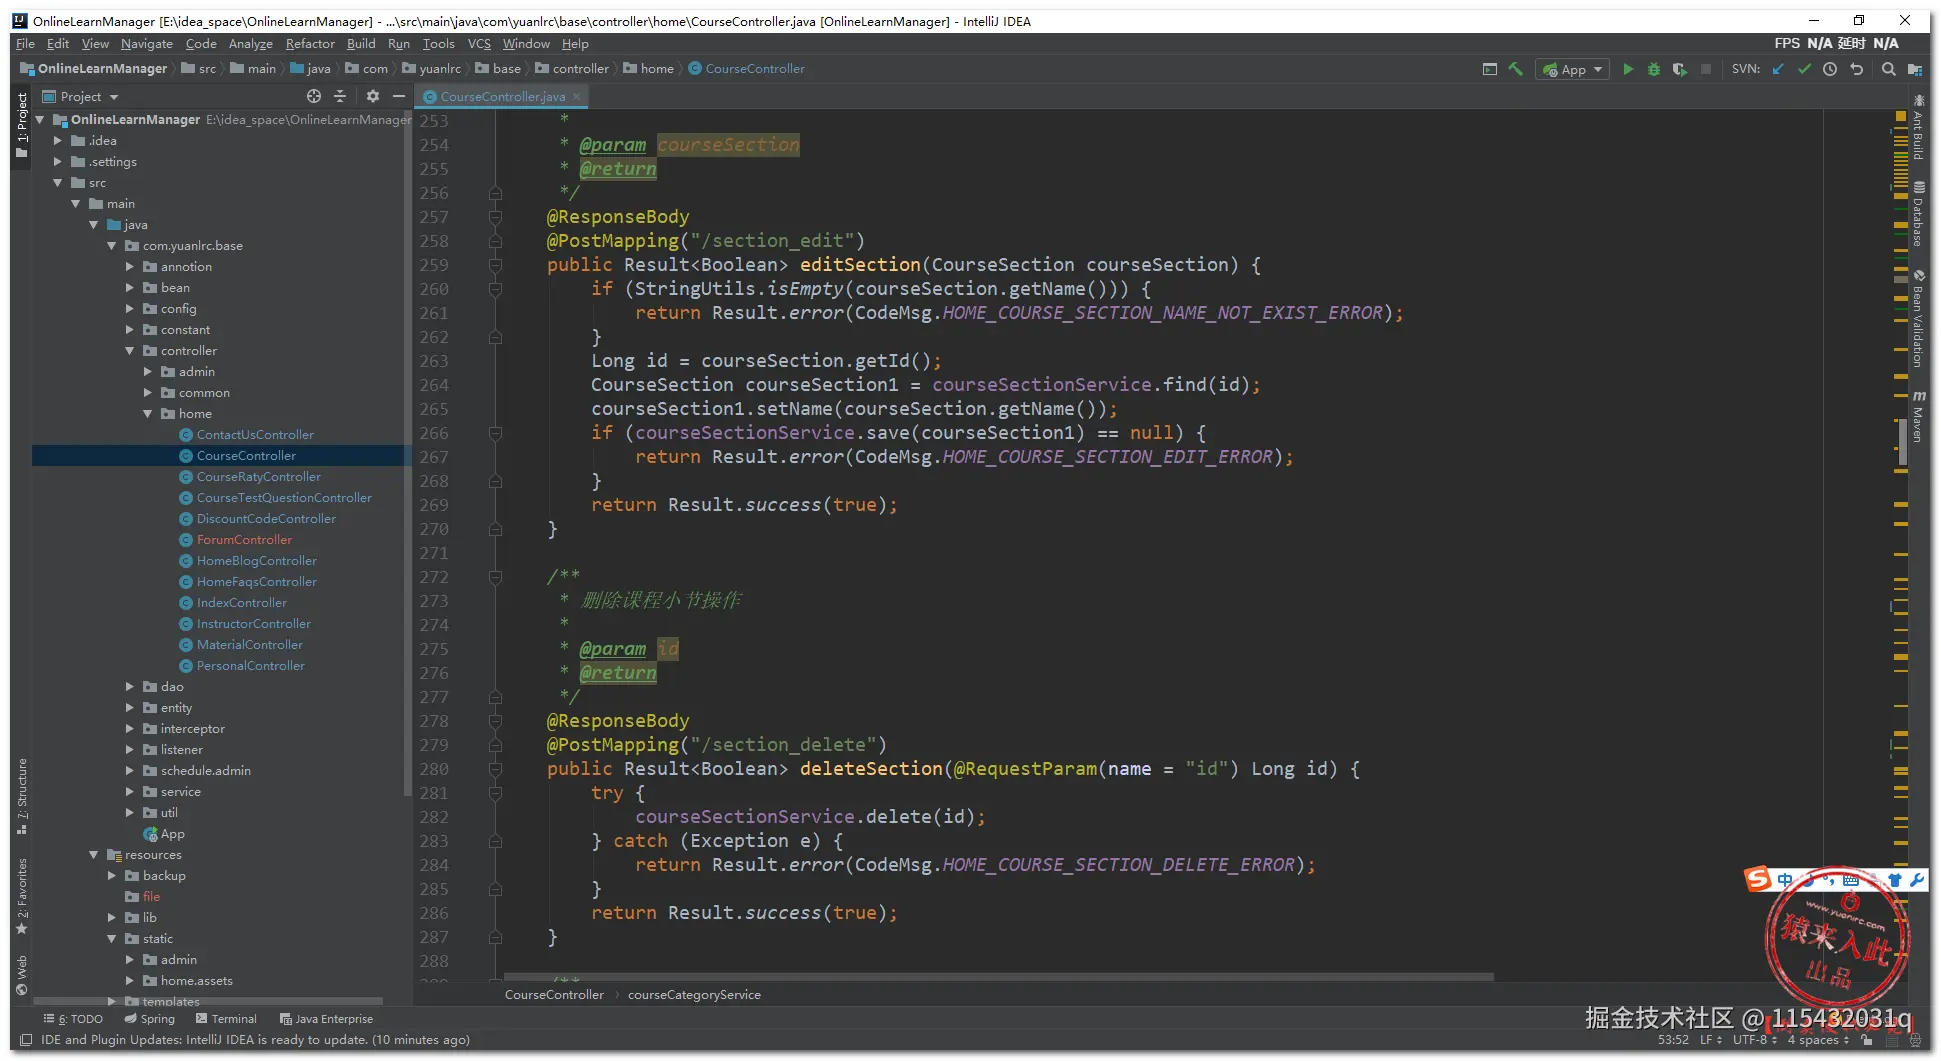The height and width of the screenshot is (1061, 1941).
Task: Click the locate-current-file target icon in Project panel
Action: coord(314,96)
